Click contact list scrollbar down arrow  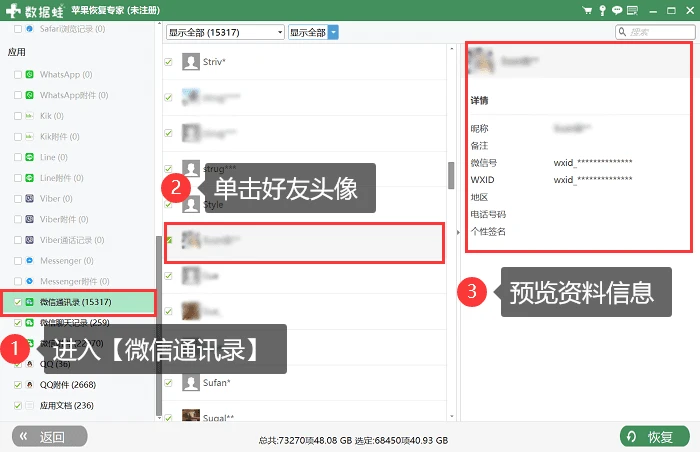(x=451, y=416)
